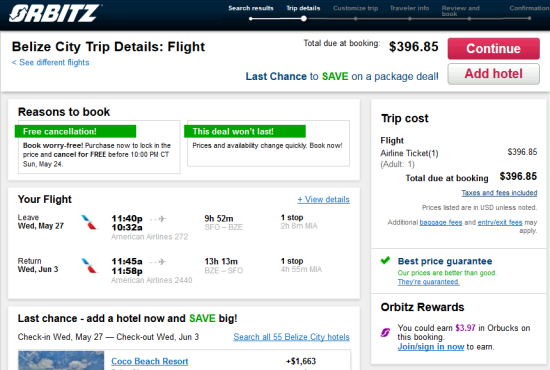
Task: Click Join/sign in now link
Action: click(x=431, y=347)
